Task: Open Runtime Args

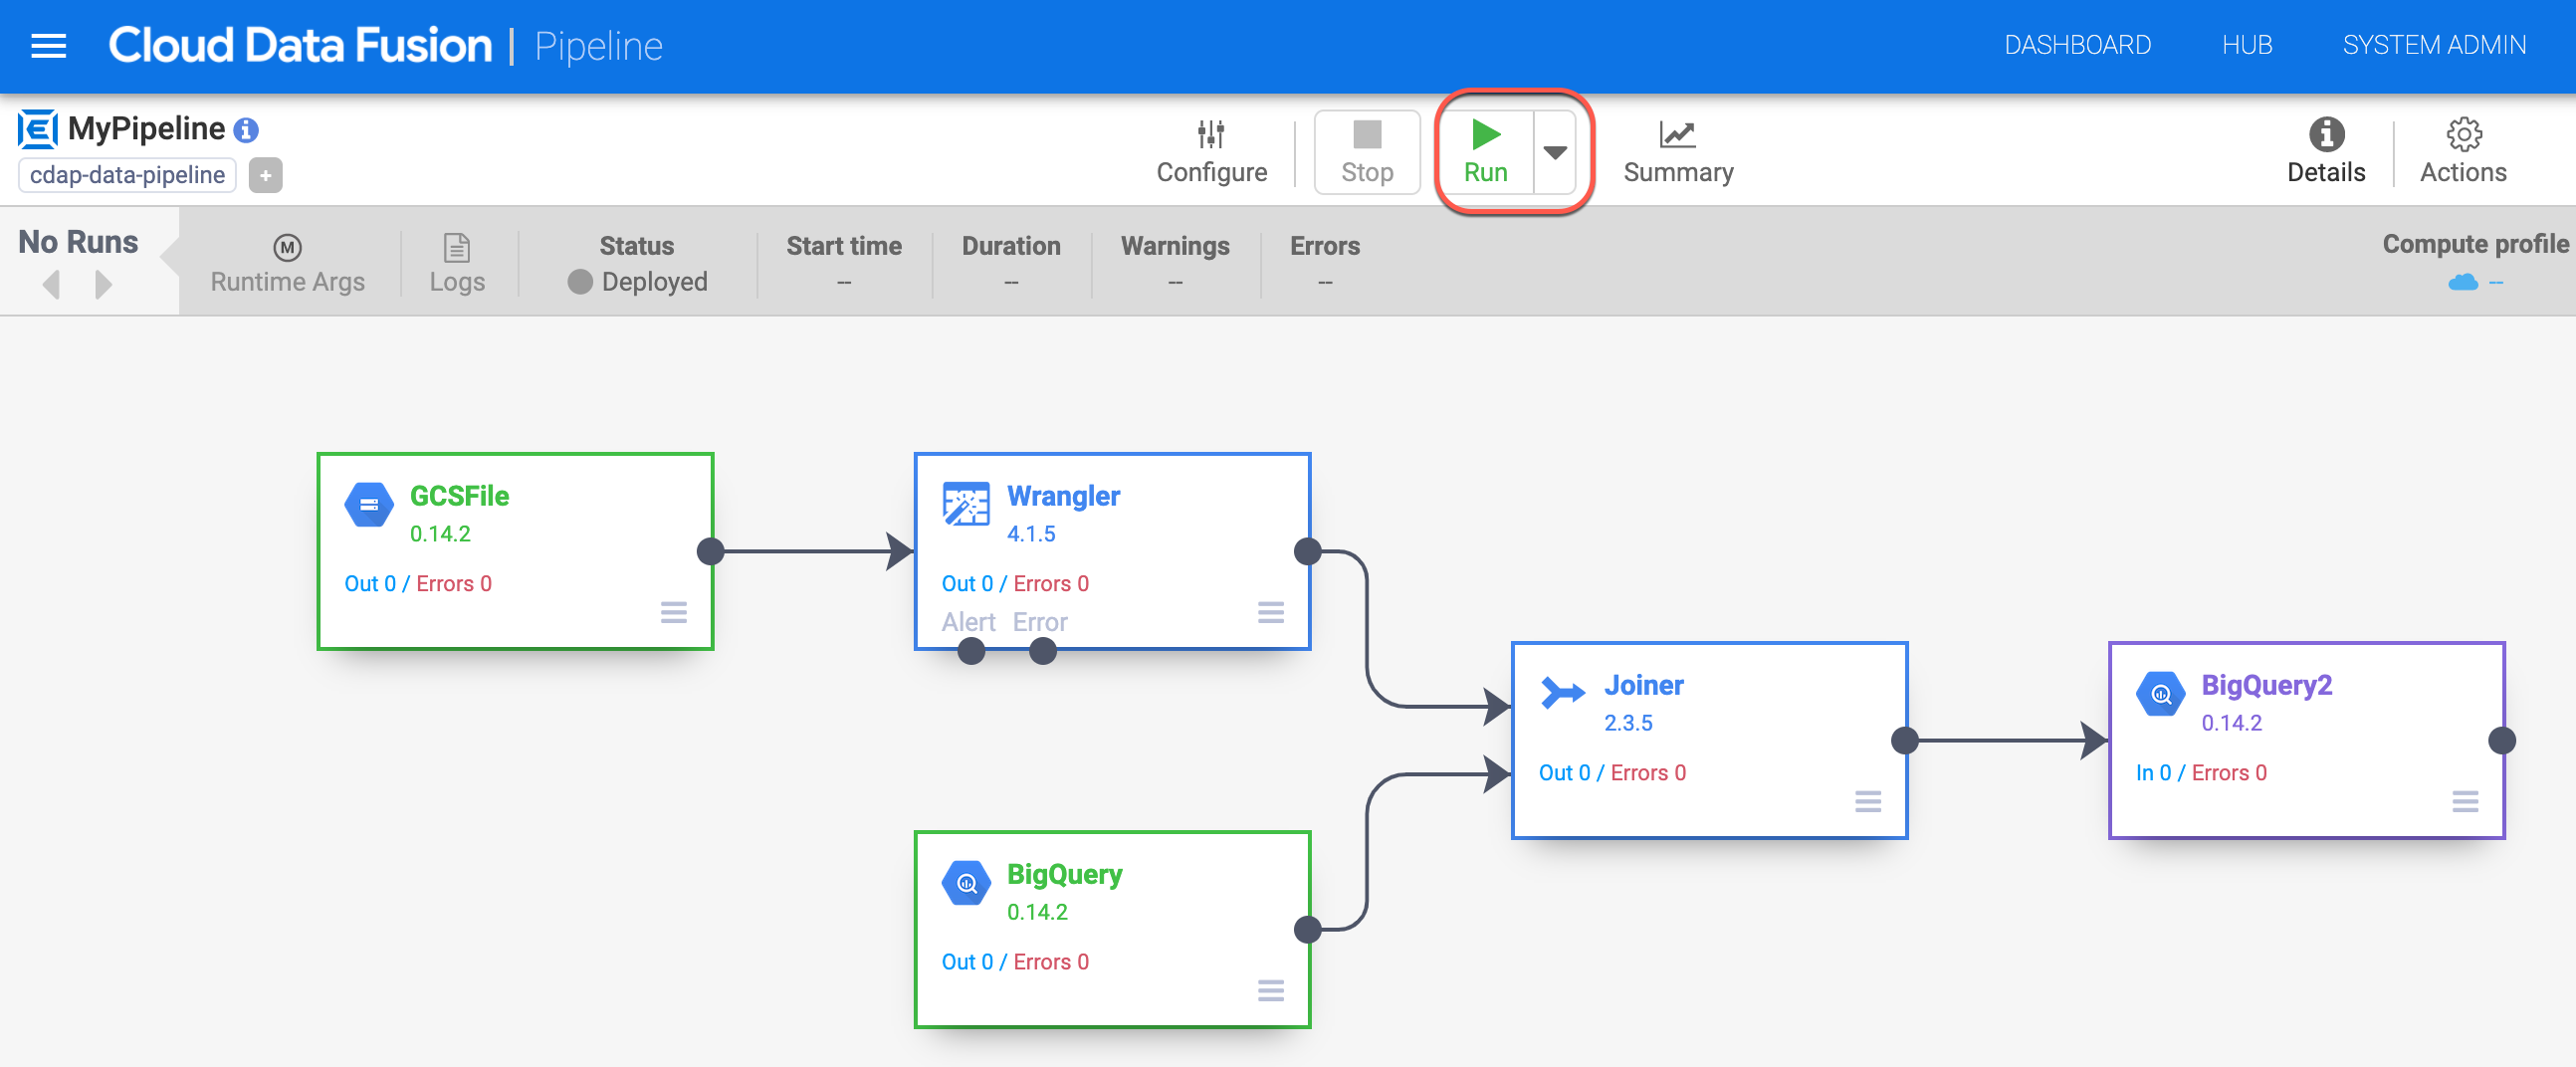Action: click(287, 264)
